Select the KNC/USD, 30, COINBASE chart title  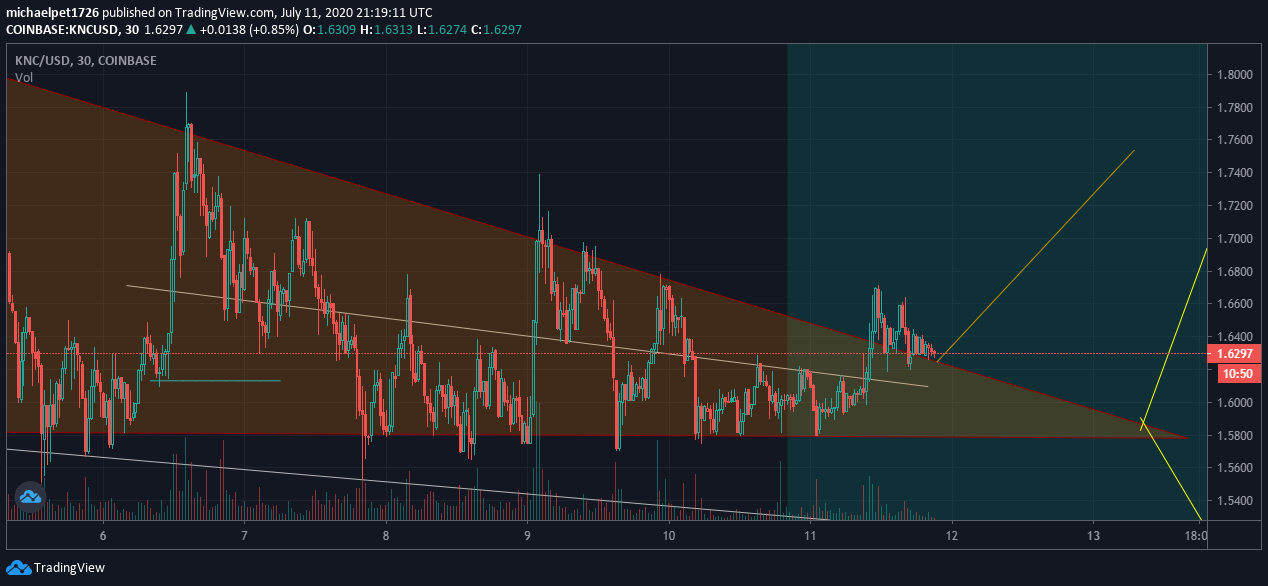pos(85,61)
